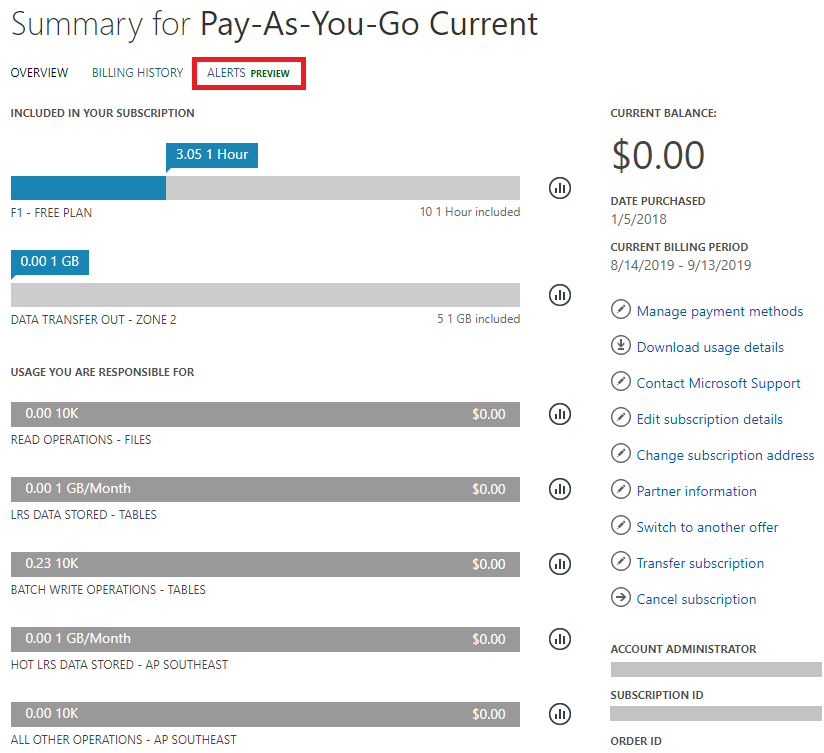The width and height of the screenshot is (824, 753).
Task: Open chart icon for Batch Write Operations - Tables
Action: coord(560,564)
